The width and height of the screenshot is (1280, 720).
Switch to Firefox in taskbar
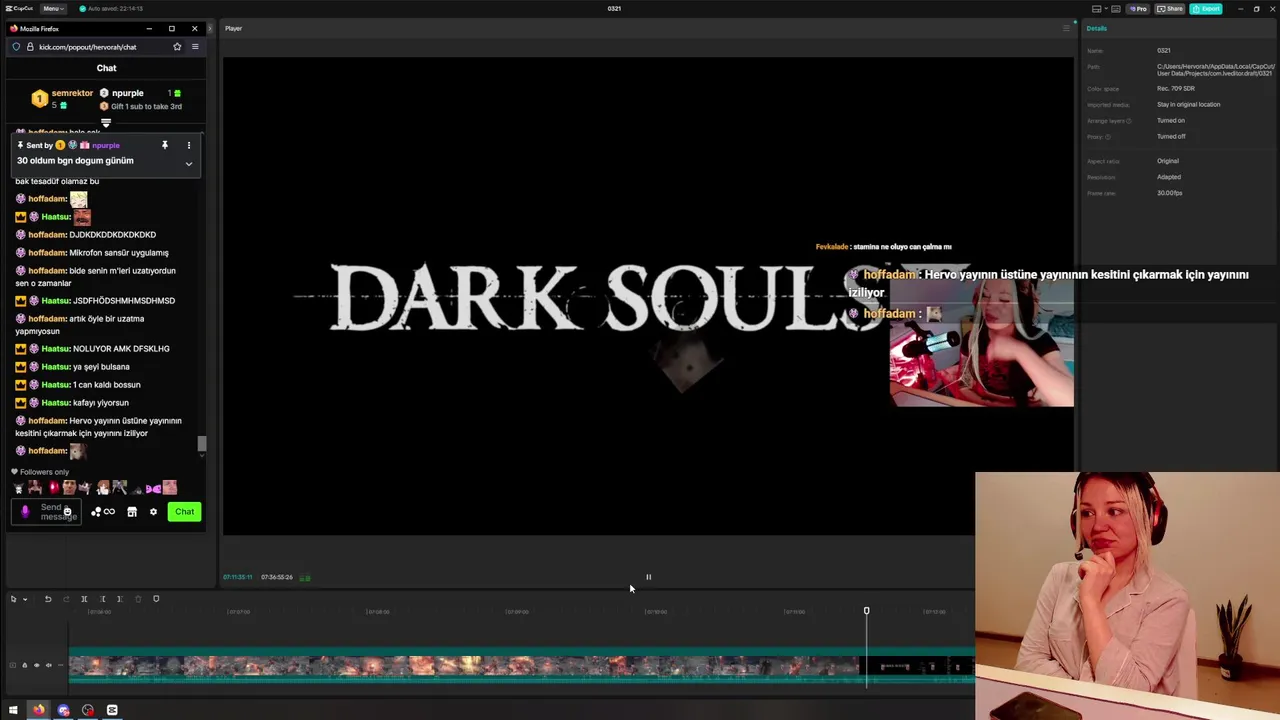(38, 710)
